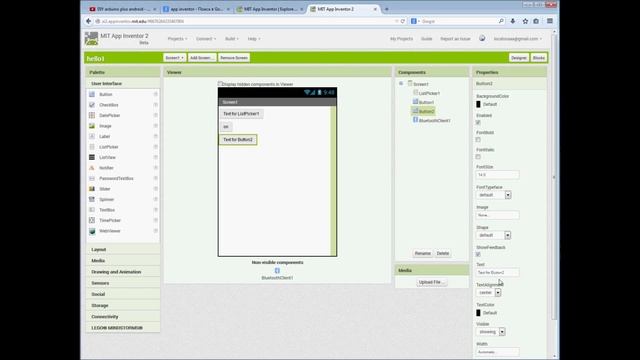This screenshot has width=640, height=360.
Task: Click the Remove Screen button
Action: (x=234, y=58)
